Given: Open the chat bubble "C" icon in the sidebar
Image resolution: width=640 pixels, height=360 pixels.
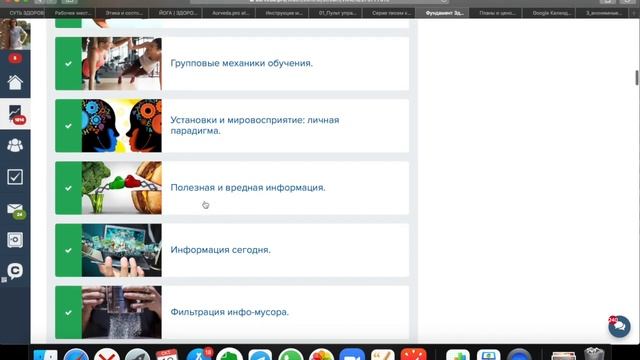Looking at the screenshot, I should point(15,271).
